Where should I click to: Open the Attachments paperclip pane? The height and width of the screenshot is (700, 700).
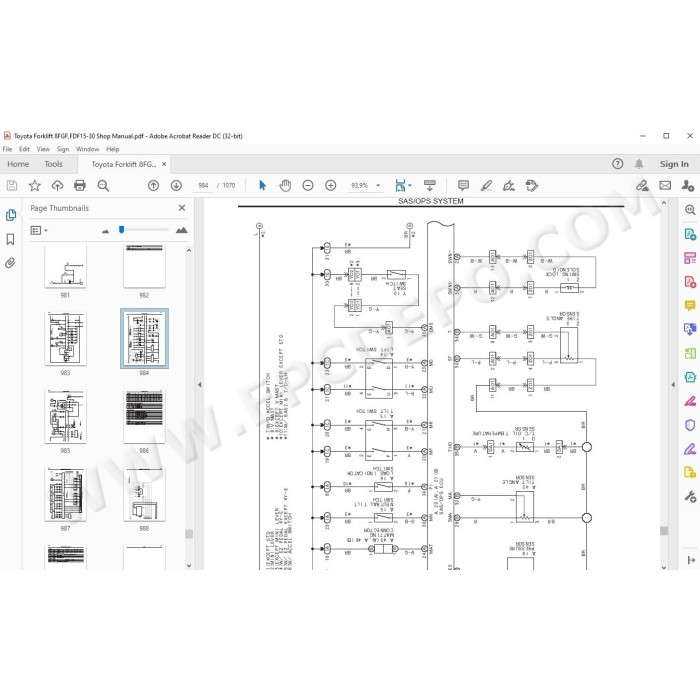click(x=10, y=263)
